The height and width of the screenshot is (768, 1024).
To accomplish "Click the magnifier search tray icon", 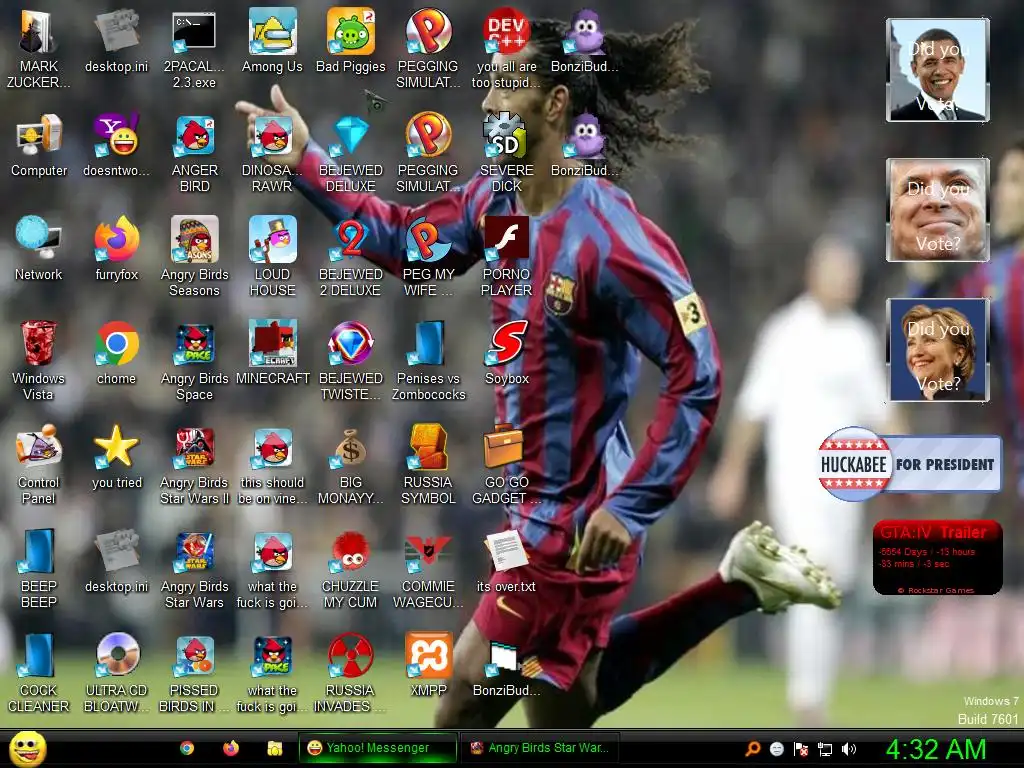I will coord(752,749).
